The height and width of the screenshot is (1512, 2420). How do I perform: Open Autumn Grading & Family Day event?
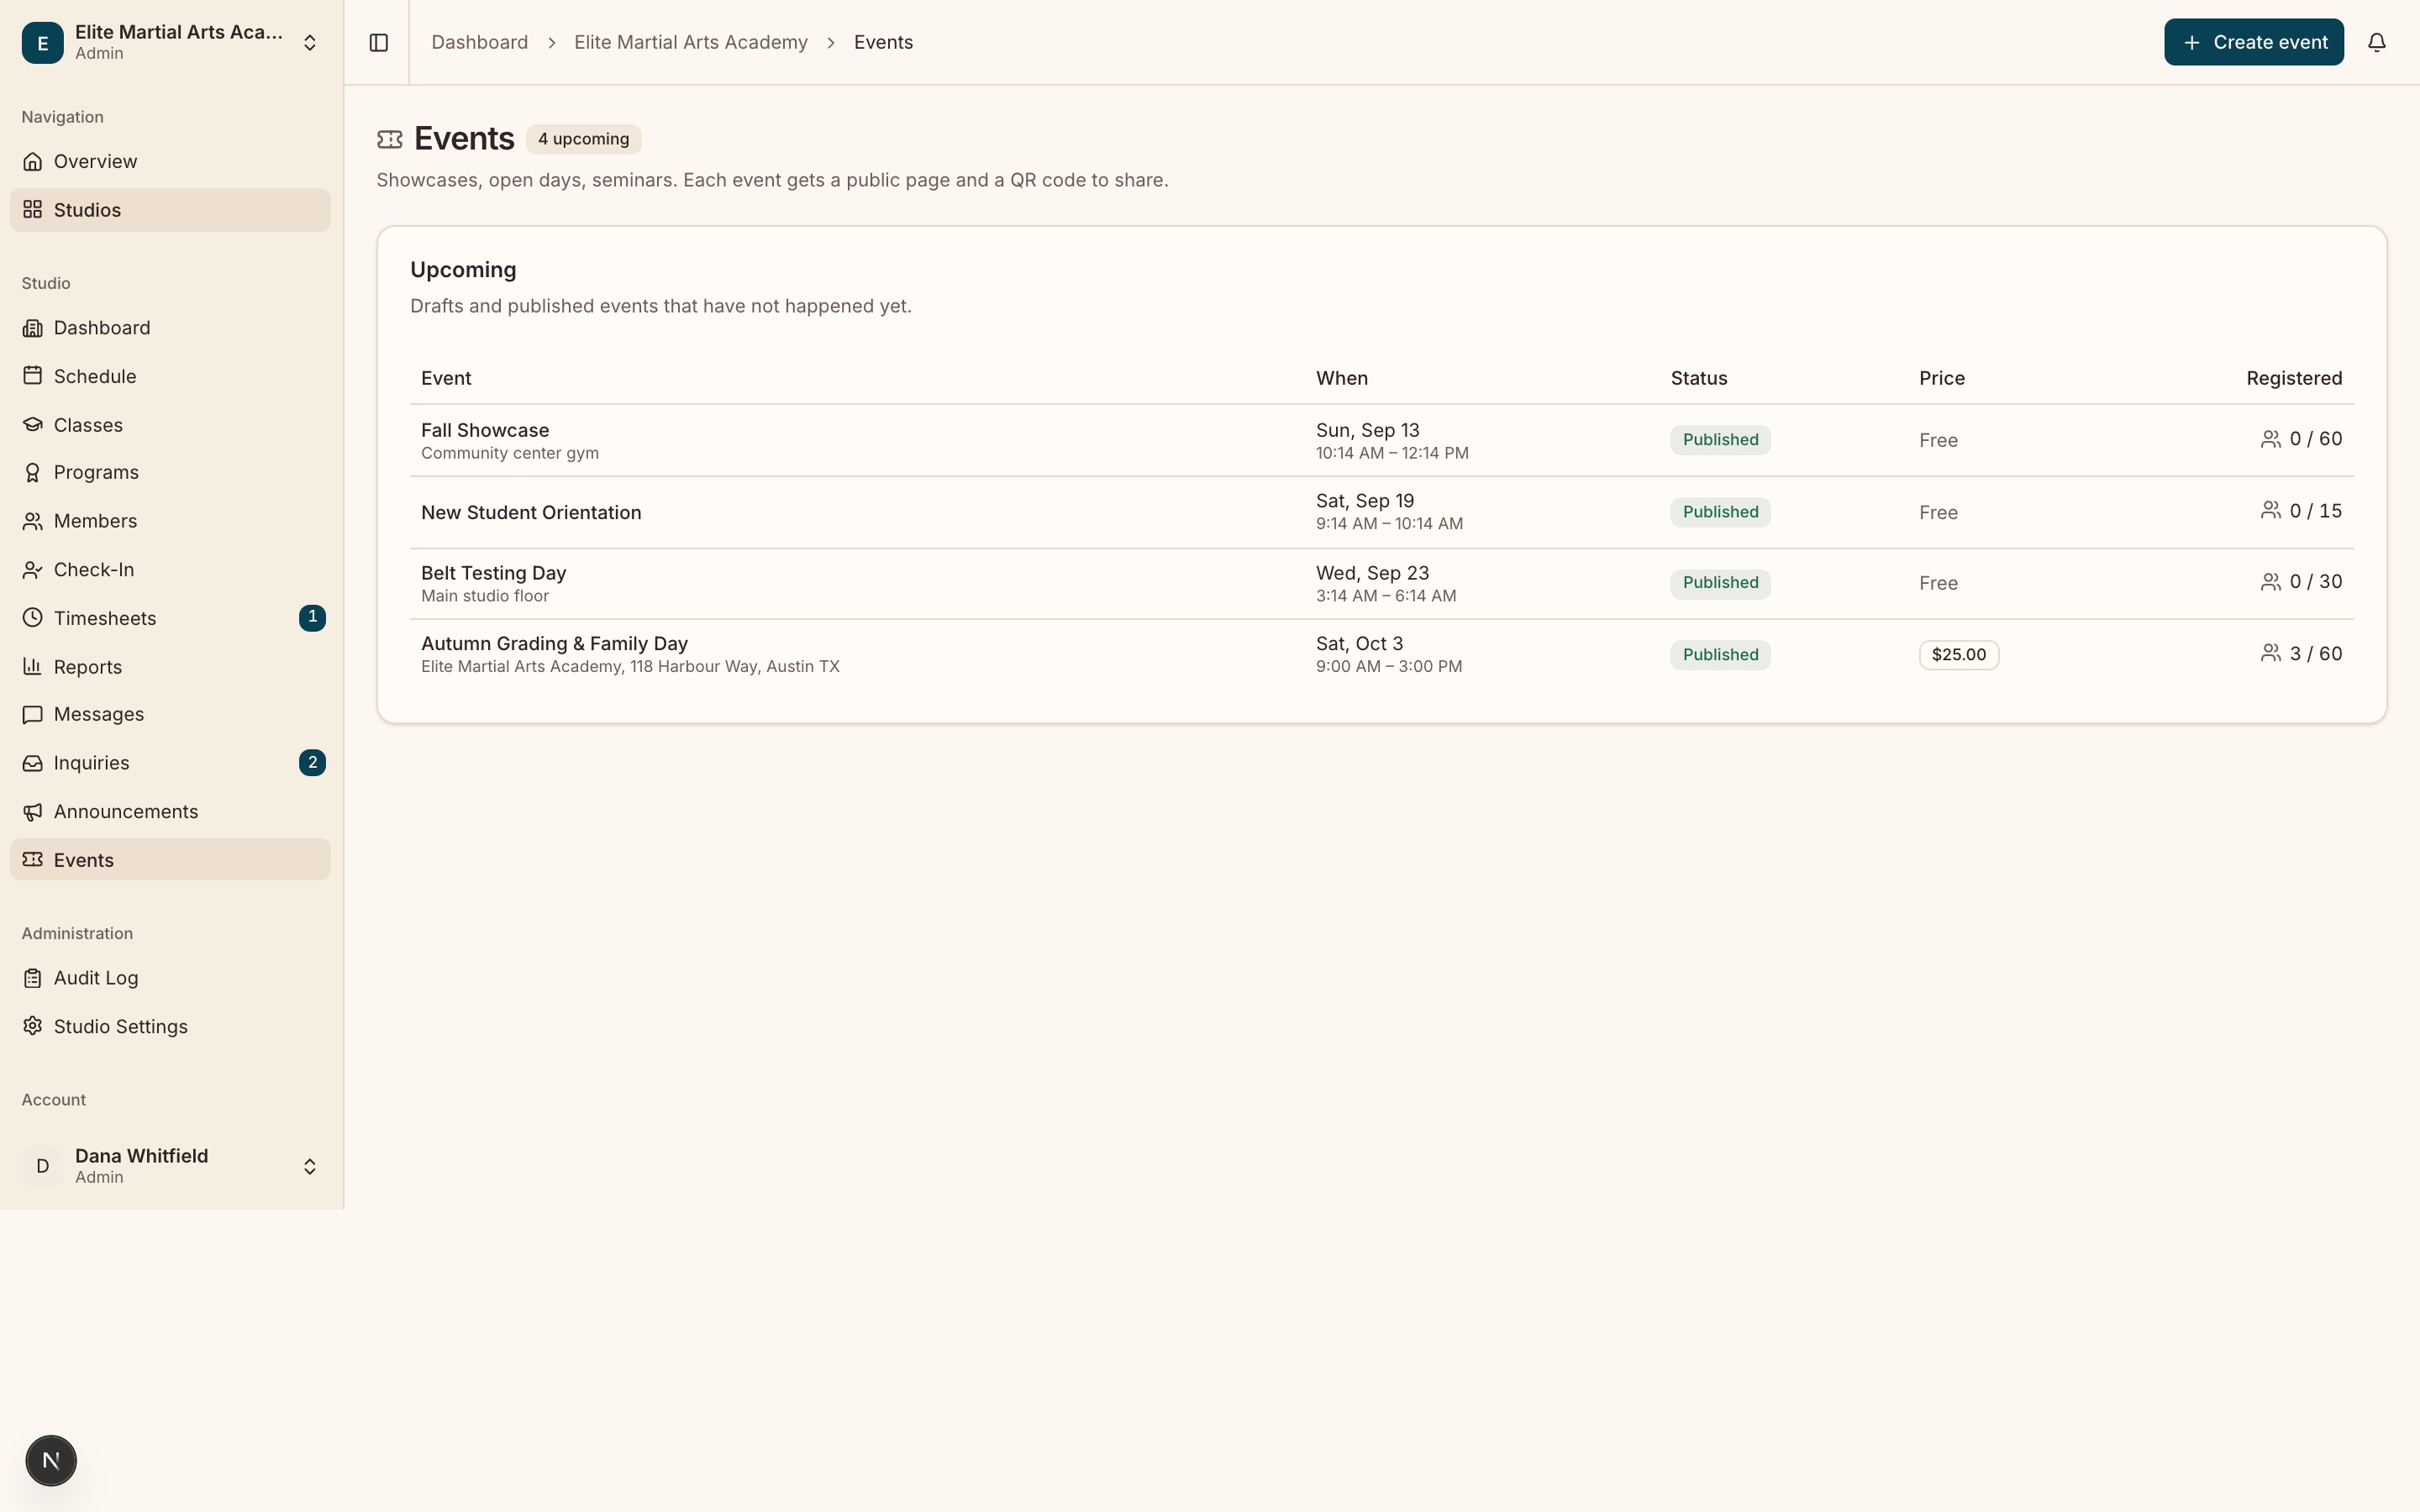[554, 644]
